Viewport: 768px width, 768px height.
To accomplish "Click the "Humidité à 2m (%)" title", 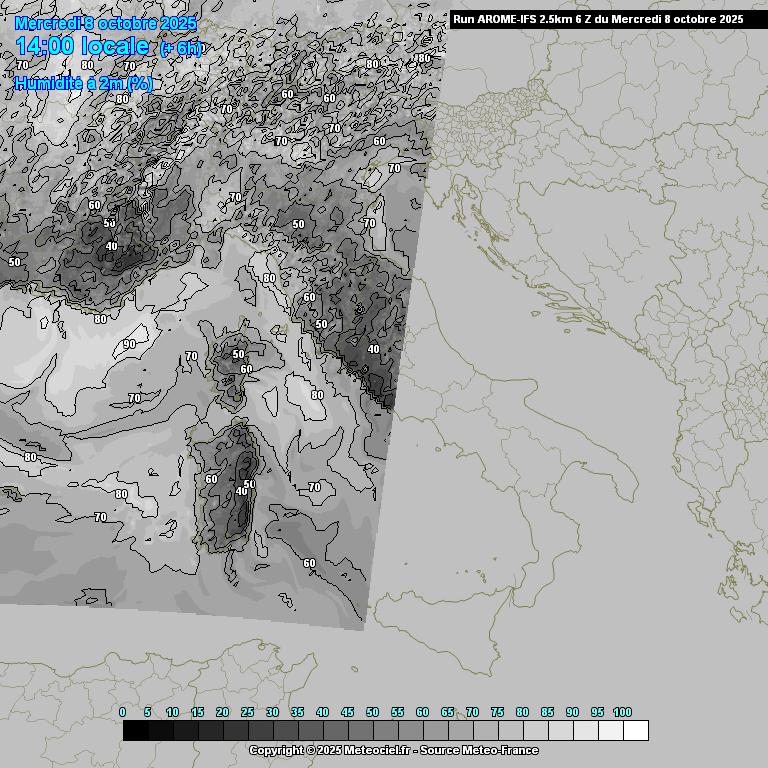I will tap(84, 84).
